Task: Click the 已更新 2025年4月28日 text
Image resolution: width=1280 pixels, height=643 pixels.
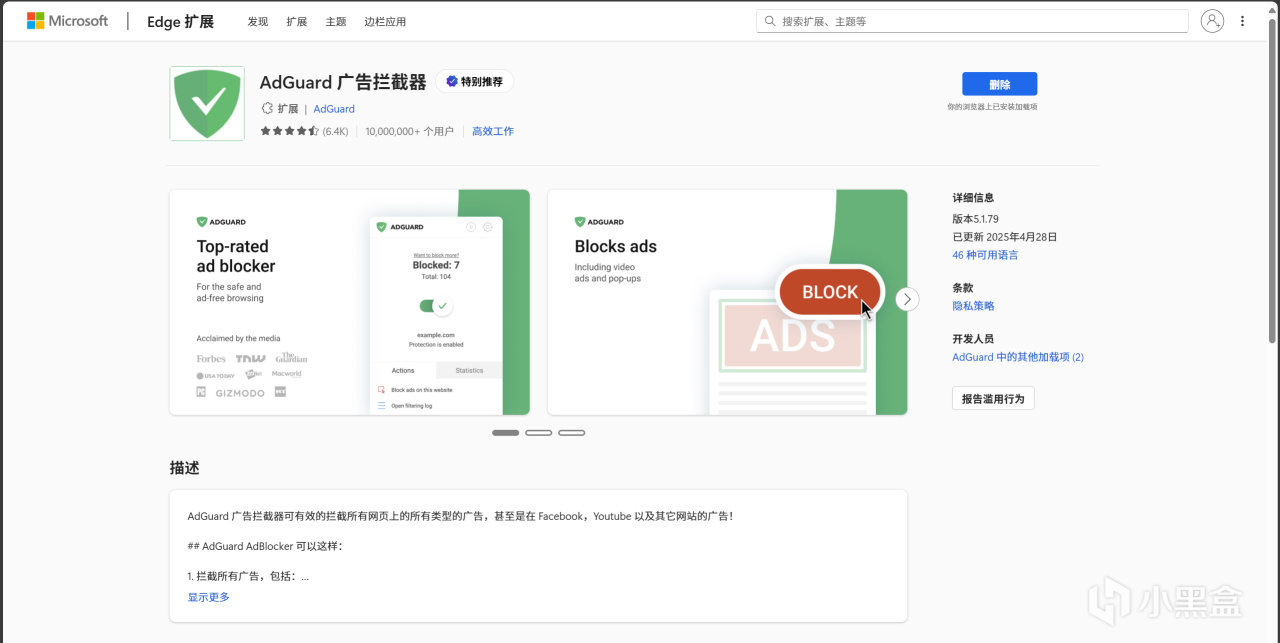Action: click(x=1005, y=237)
